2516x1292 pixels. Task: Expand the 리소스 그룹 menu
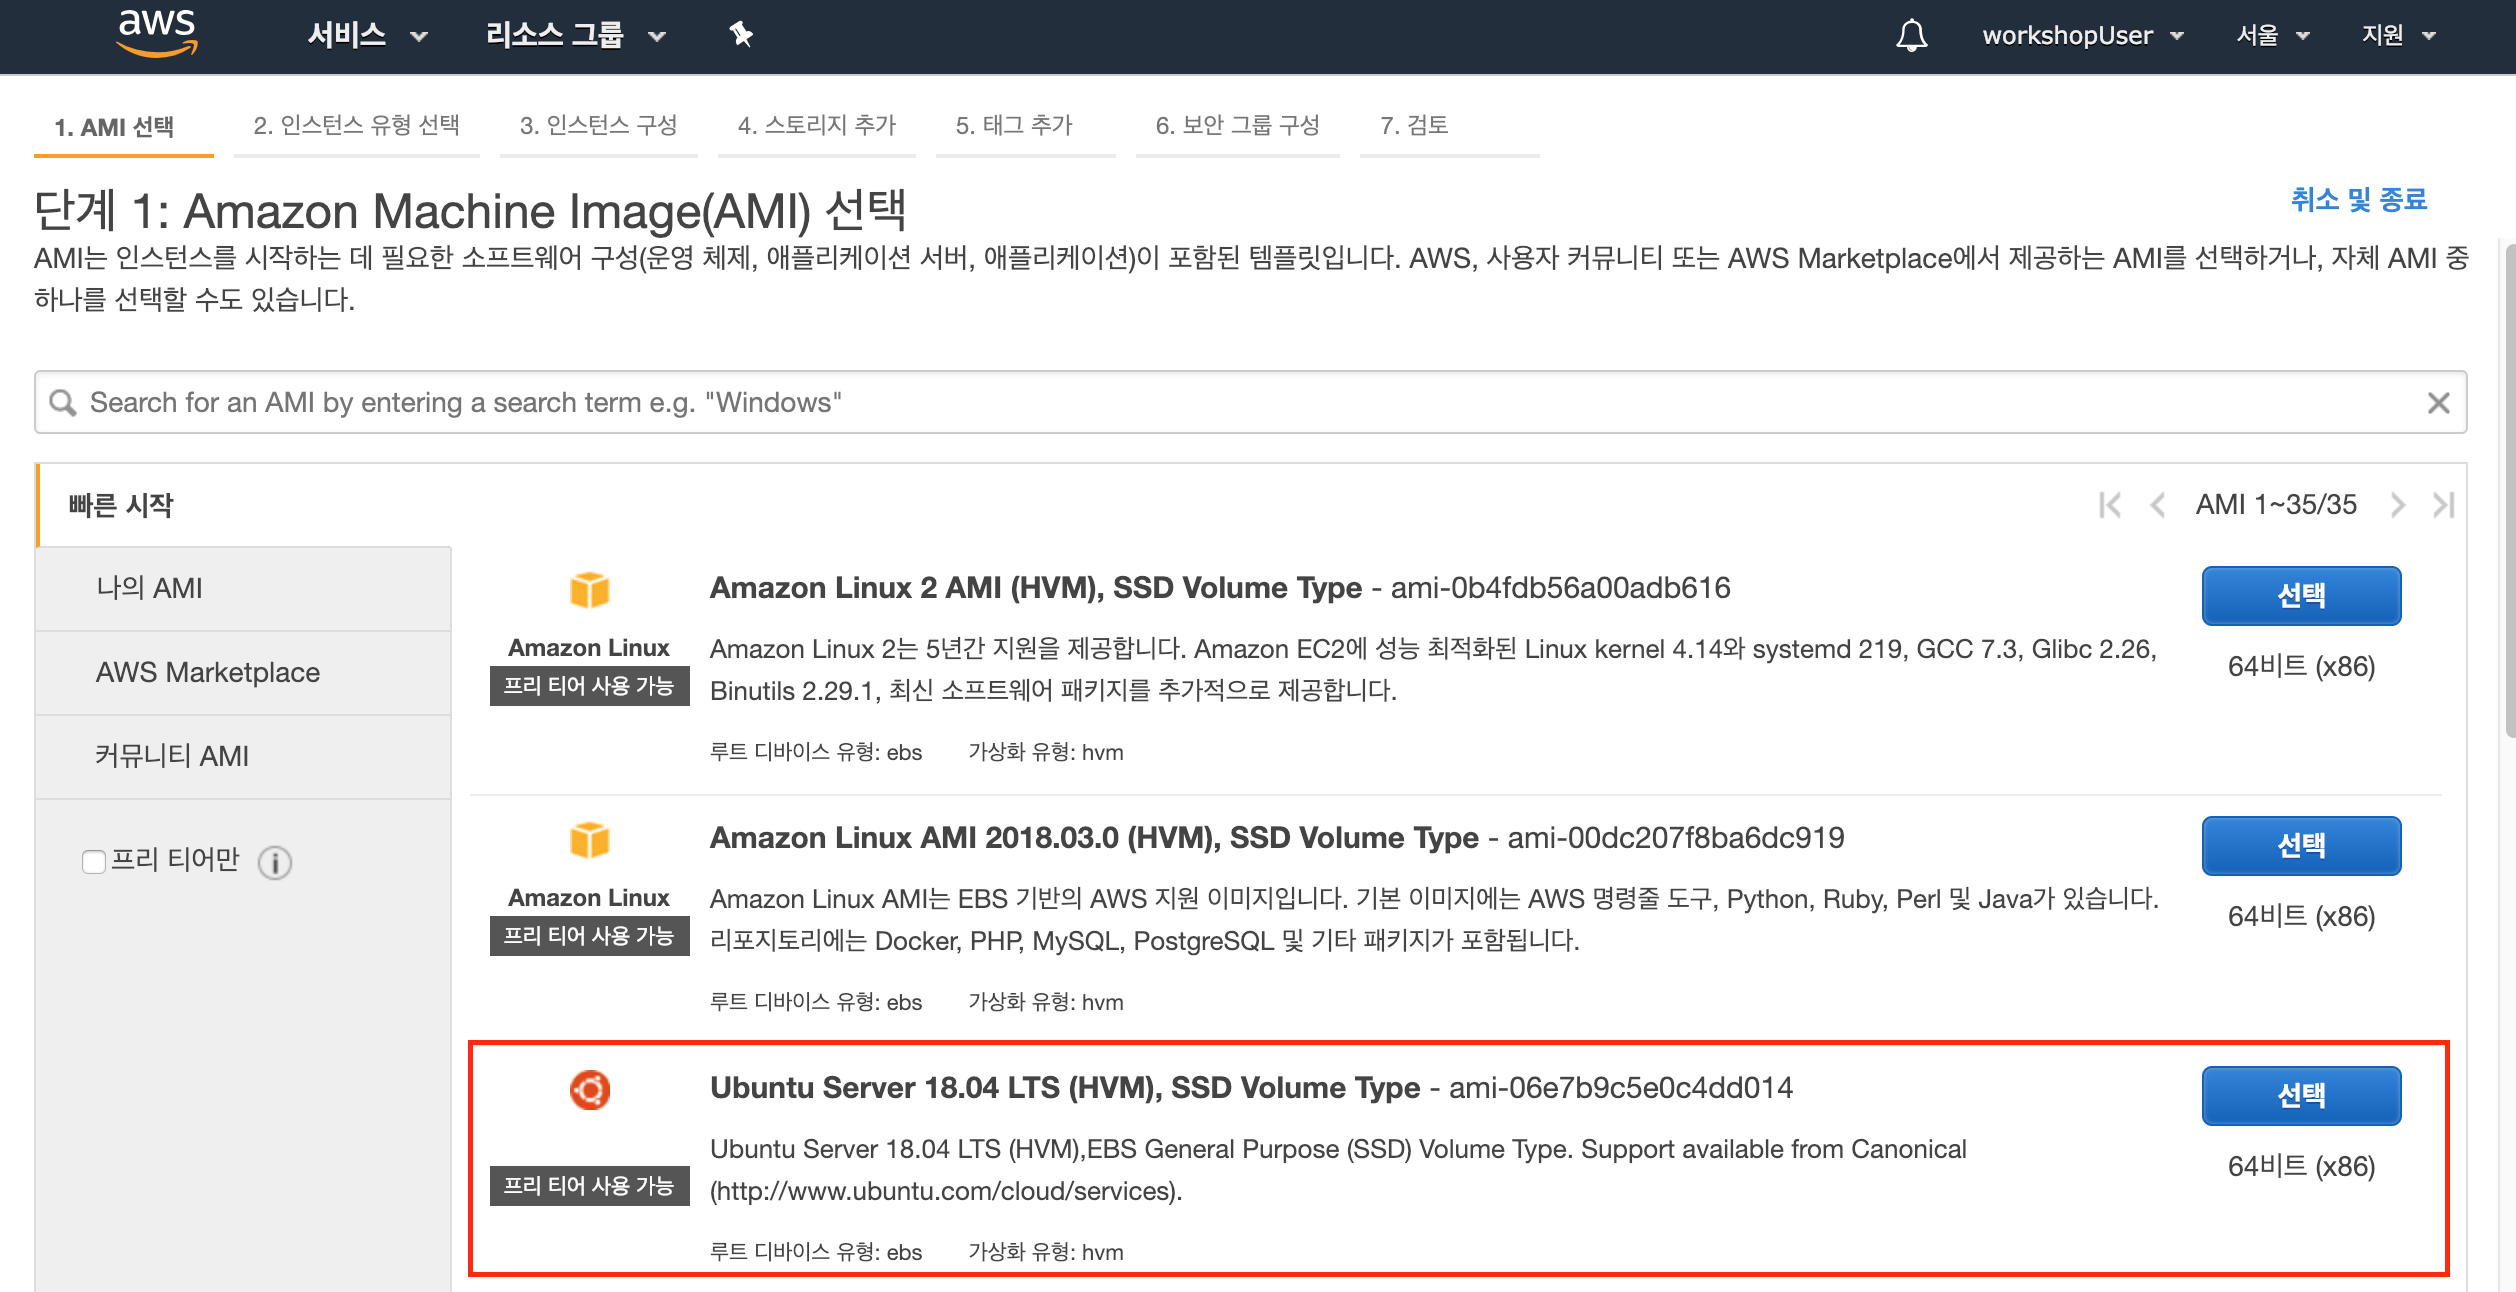click(576, 35)
